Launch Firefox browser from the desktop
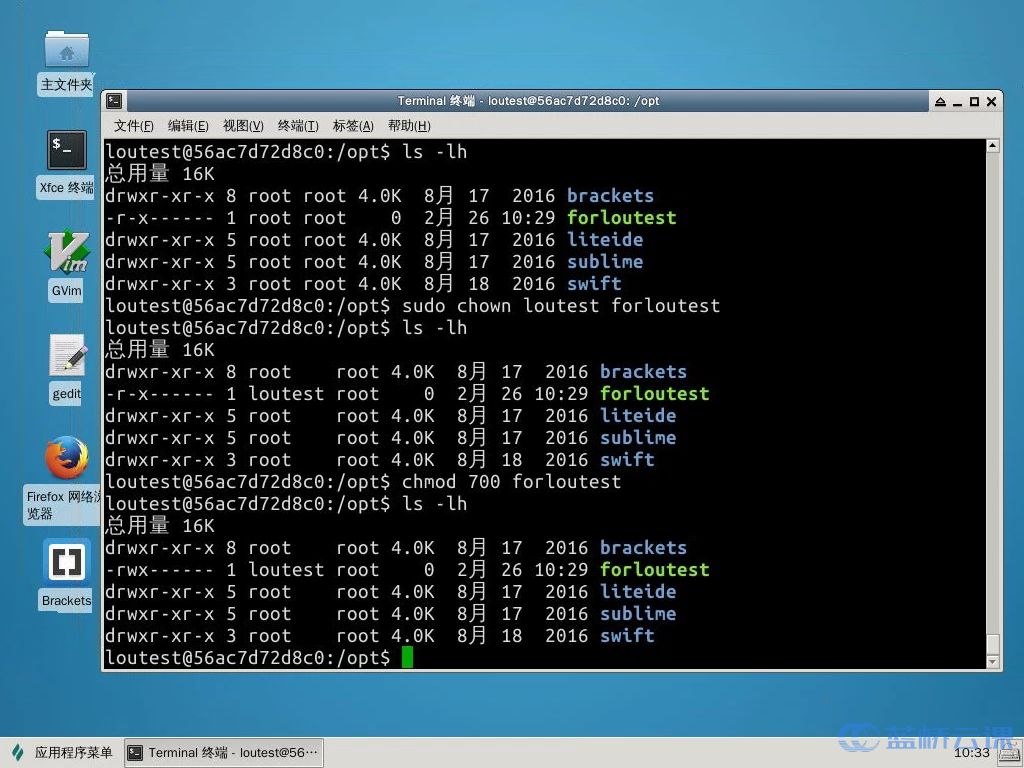1024x768 pixels. tap(67, 459)
